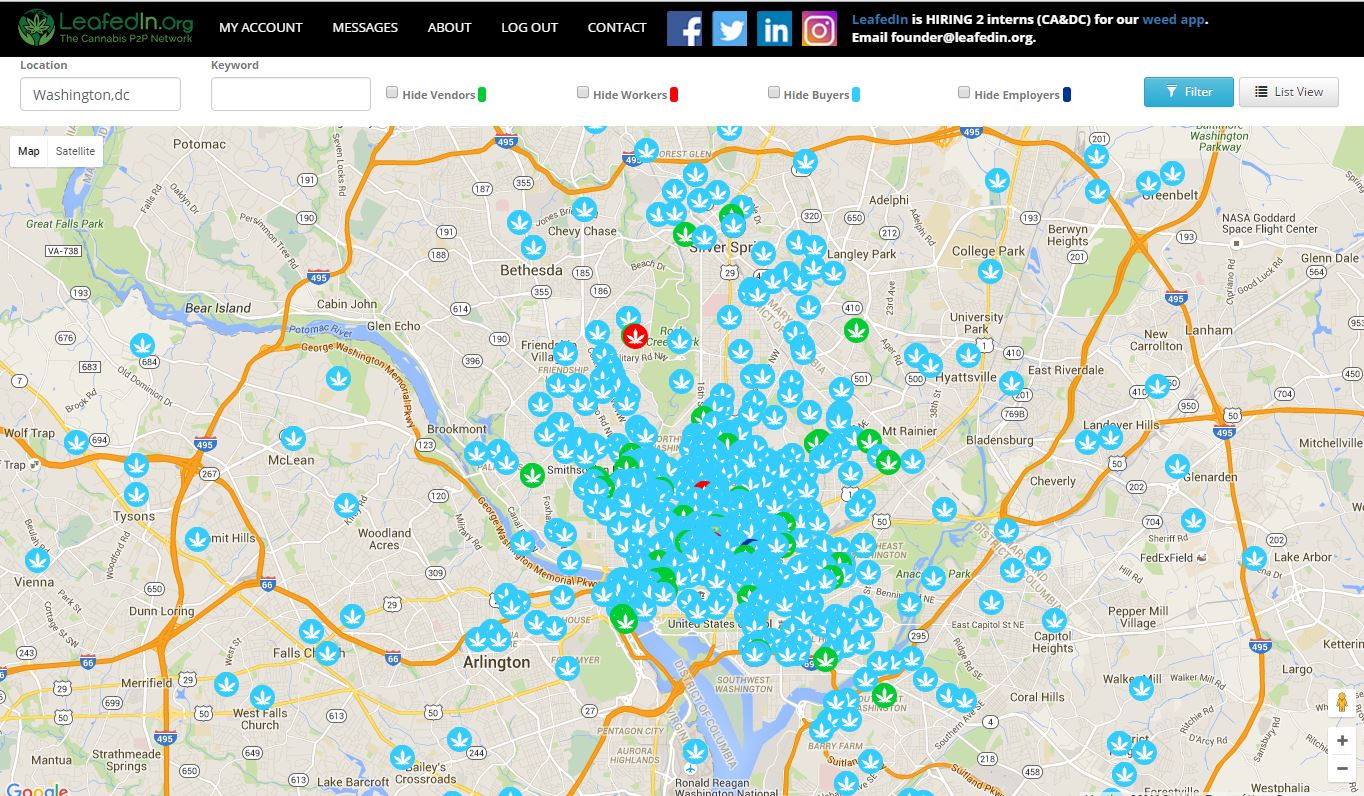Click the zoom-in plus control

(x=1341, y=740)
